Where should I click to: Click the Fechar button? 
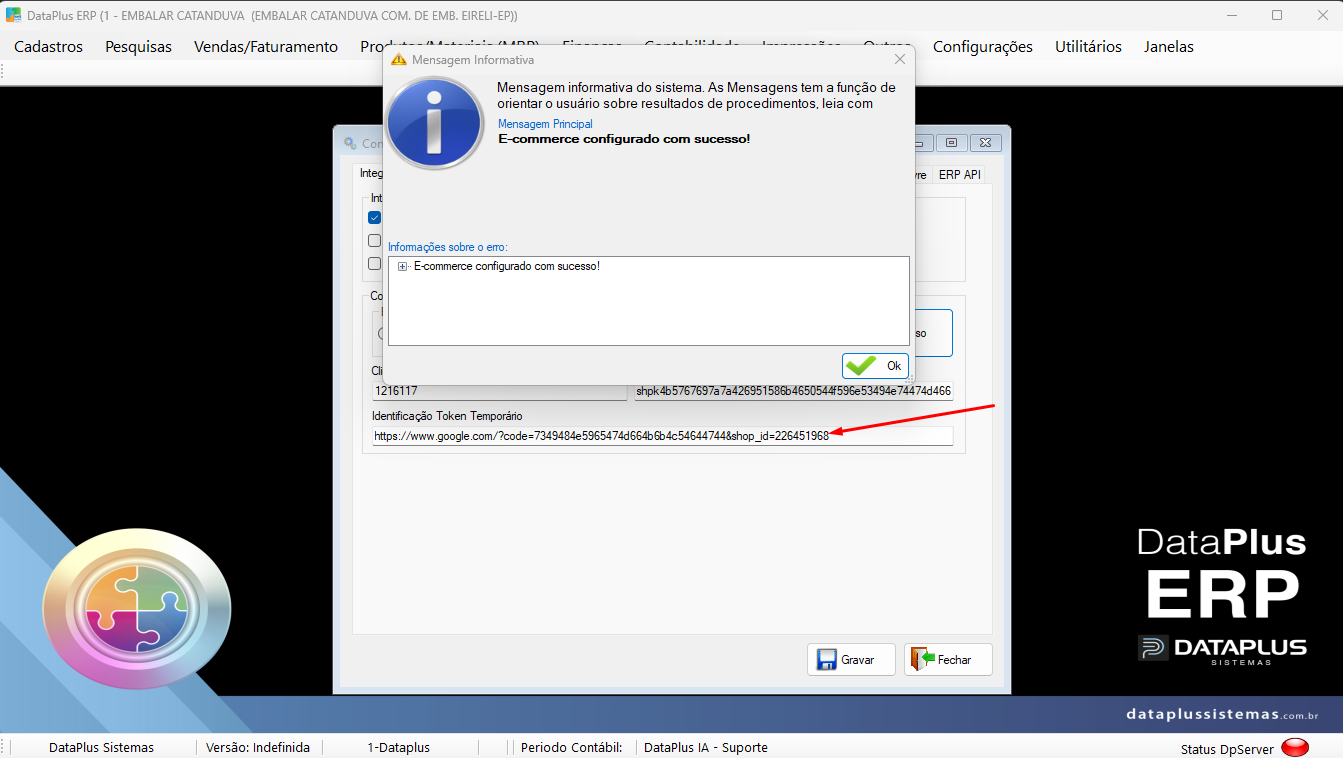click(x=948, y=660)
